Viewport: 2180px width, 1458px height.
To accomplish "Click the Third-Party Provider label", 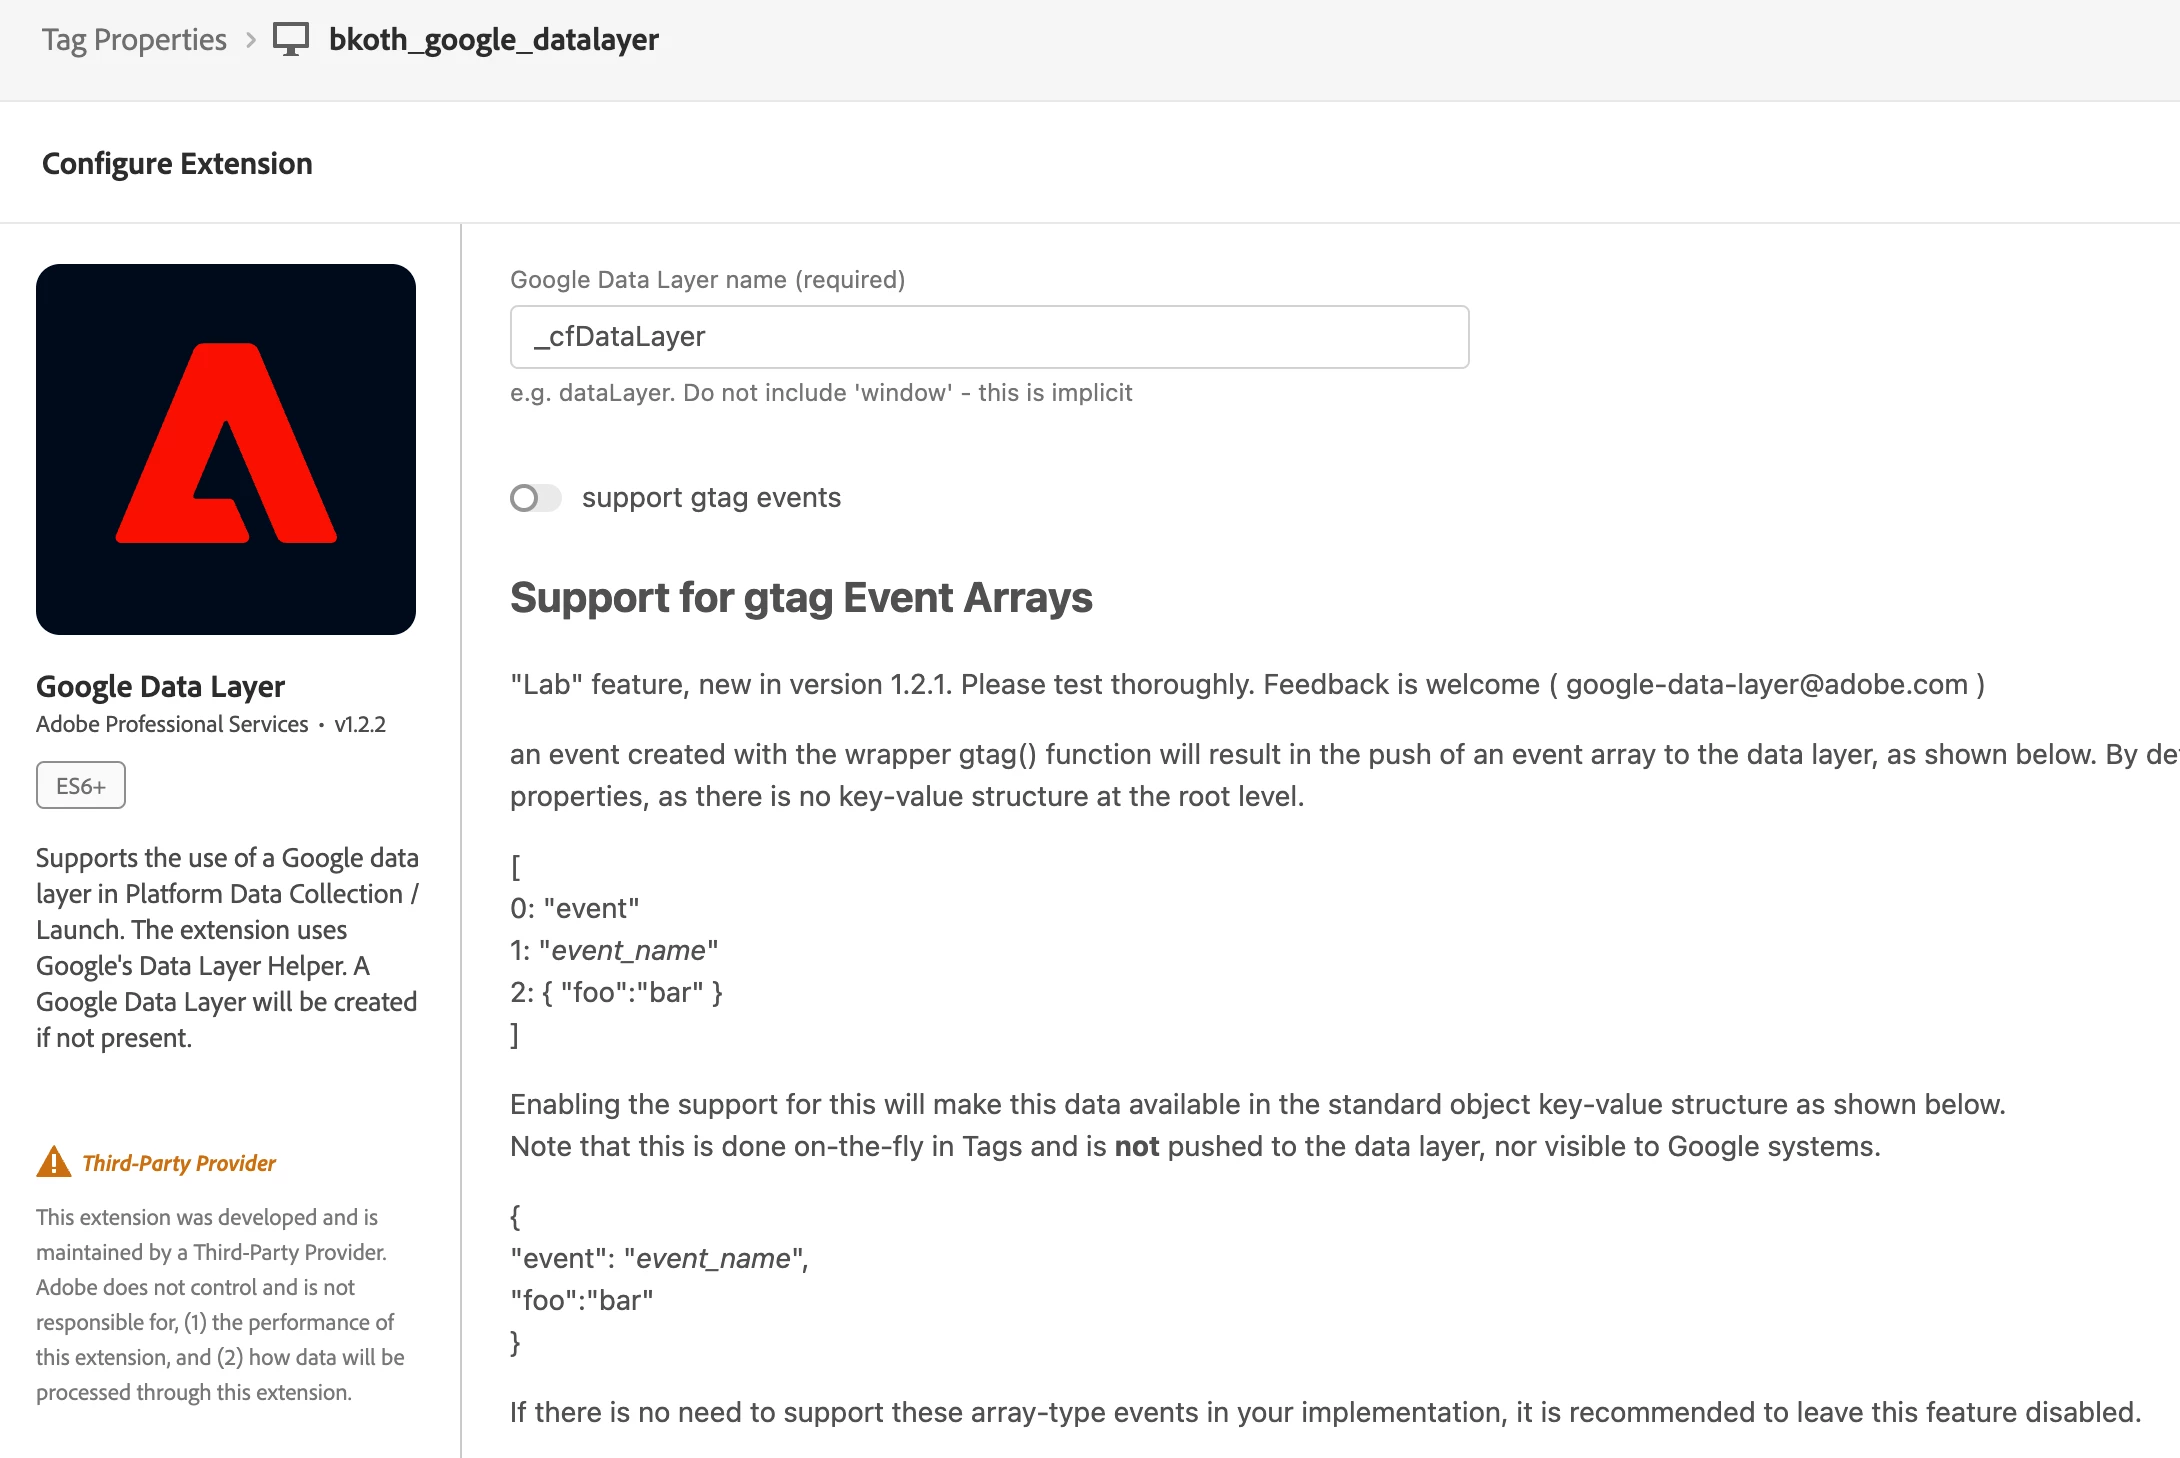I will [179, 1163].
